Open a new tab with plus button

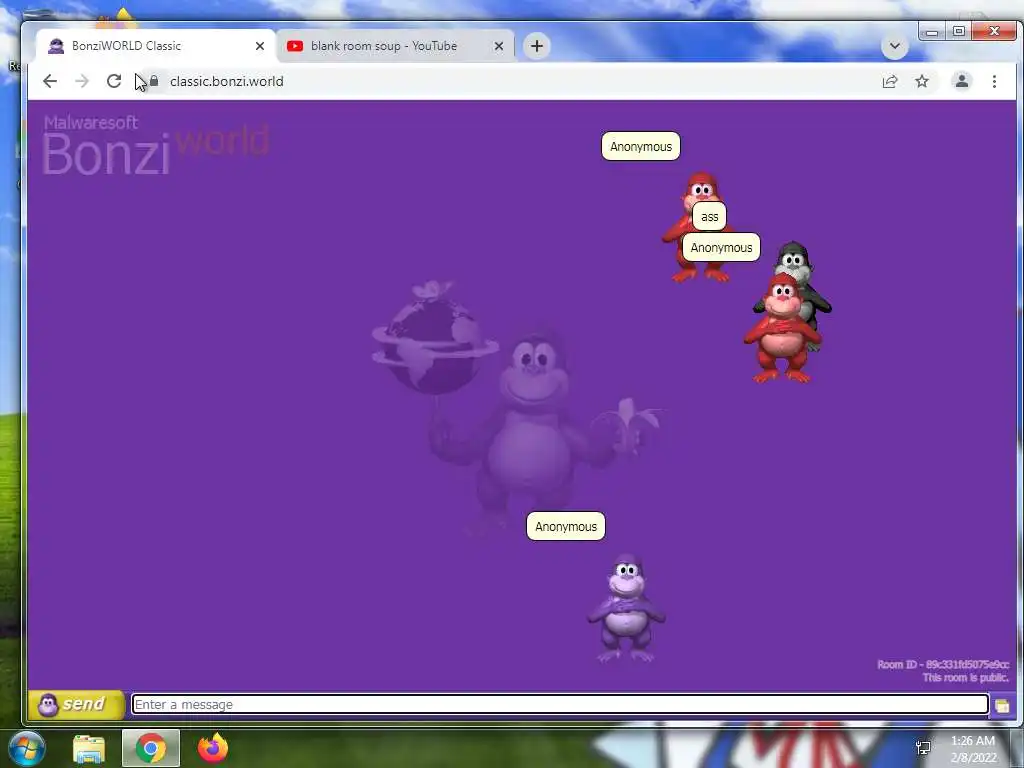click(x=537, y=46)
